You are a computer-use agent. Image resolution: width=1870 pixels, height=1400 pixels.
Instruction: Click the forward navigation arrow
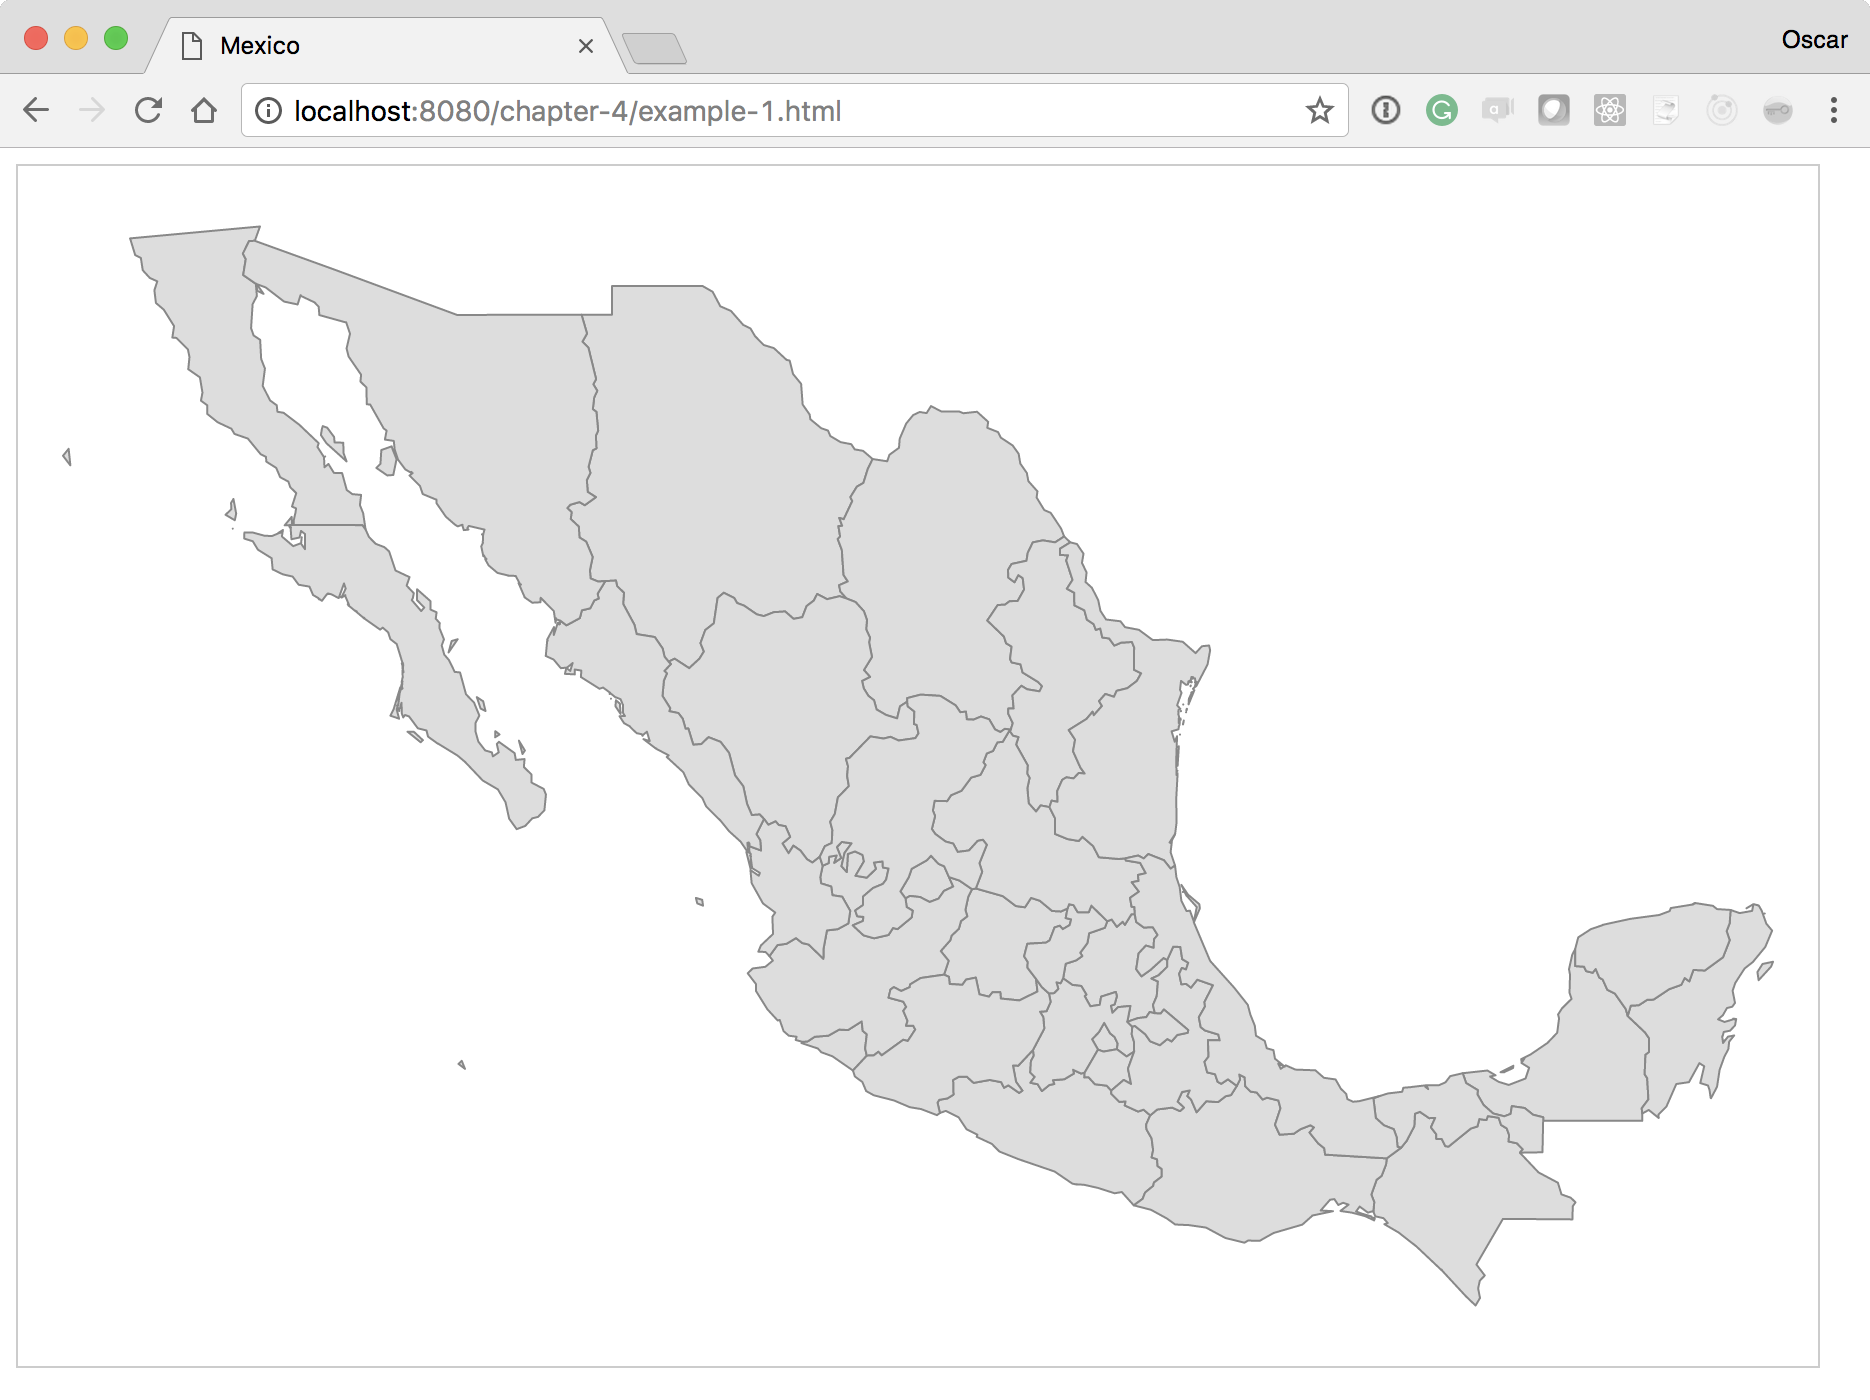point(92,110)
